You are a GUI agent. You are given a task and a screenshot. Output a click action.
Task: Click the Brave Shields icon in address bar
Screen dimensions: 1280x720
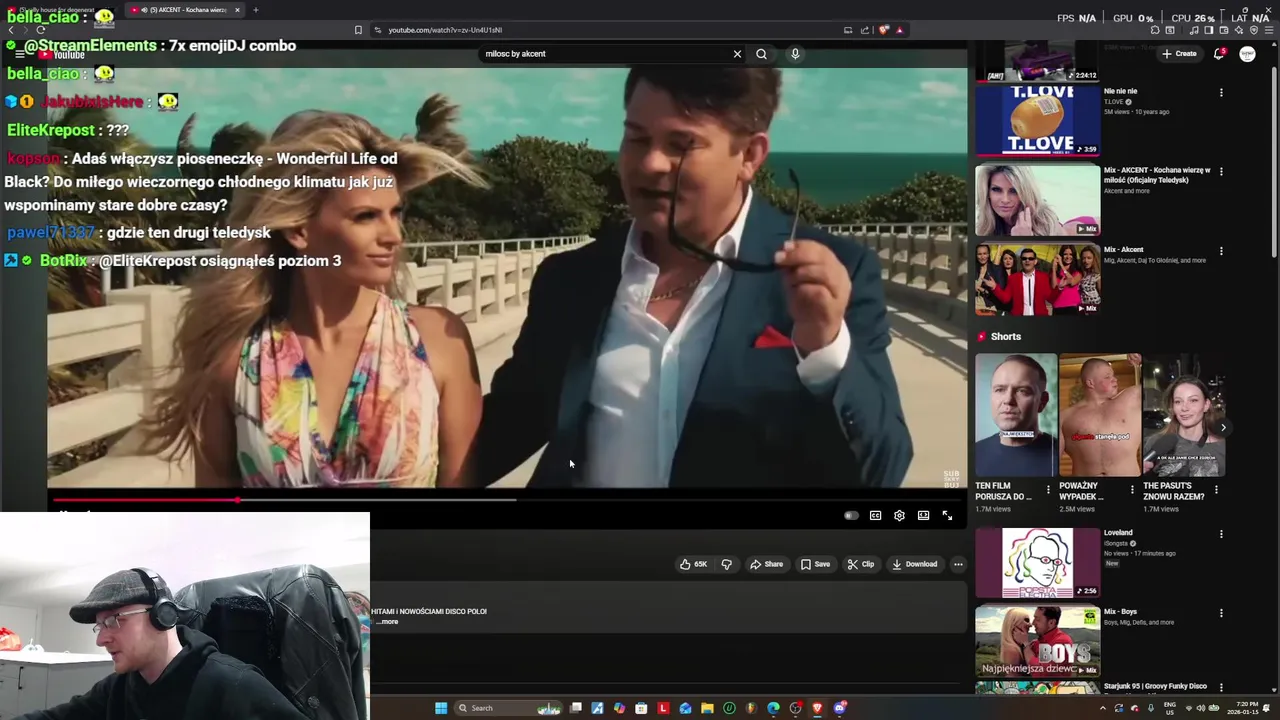coord(883,30)
